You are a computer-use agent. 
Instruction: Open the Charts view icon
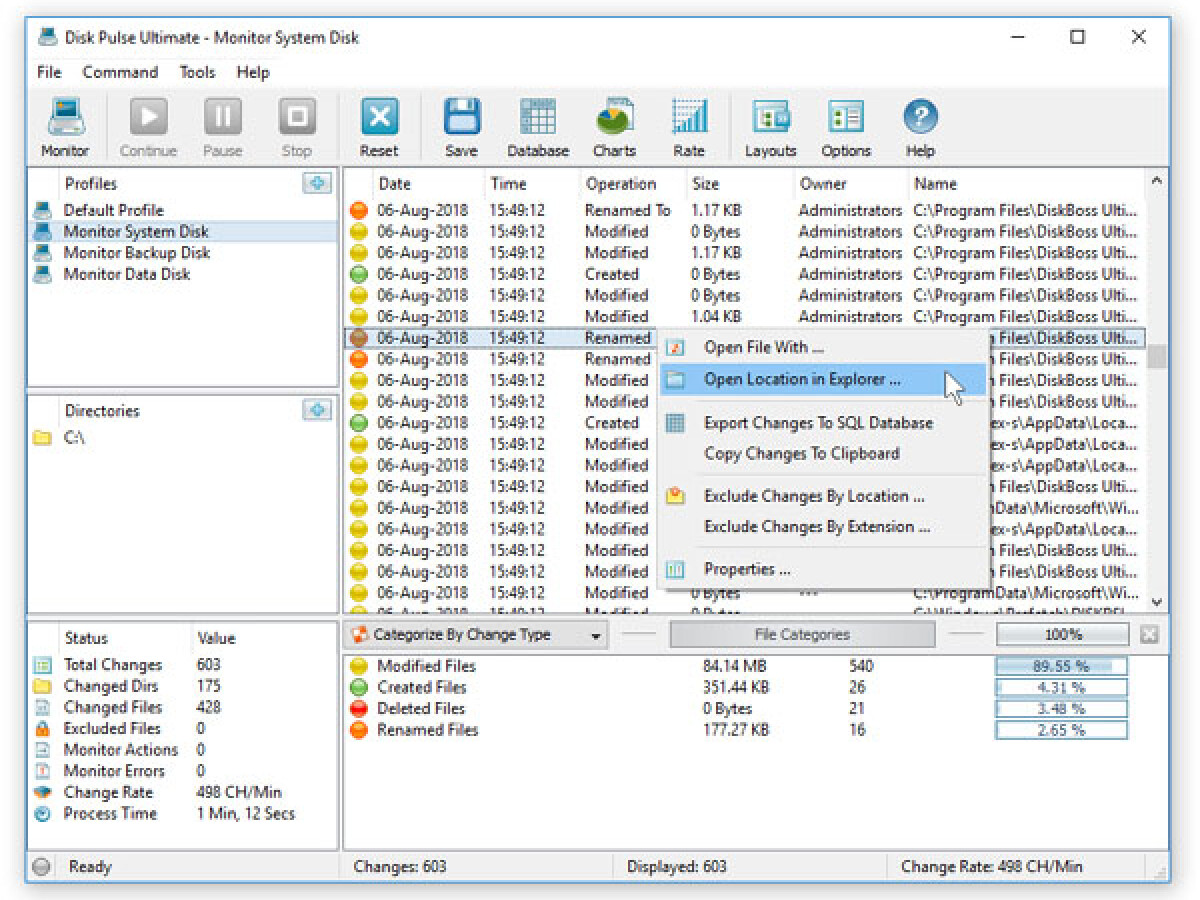[x=613, y=125]
